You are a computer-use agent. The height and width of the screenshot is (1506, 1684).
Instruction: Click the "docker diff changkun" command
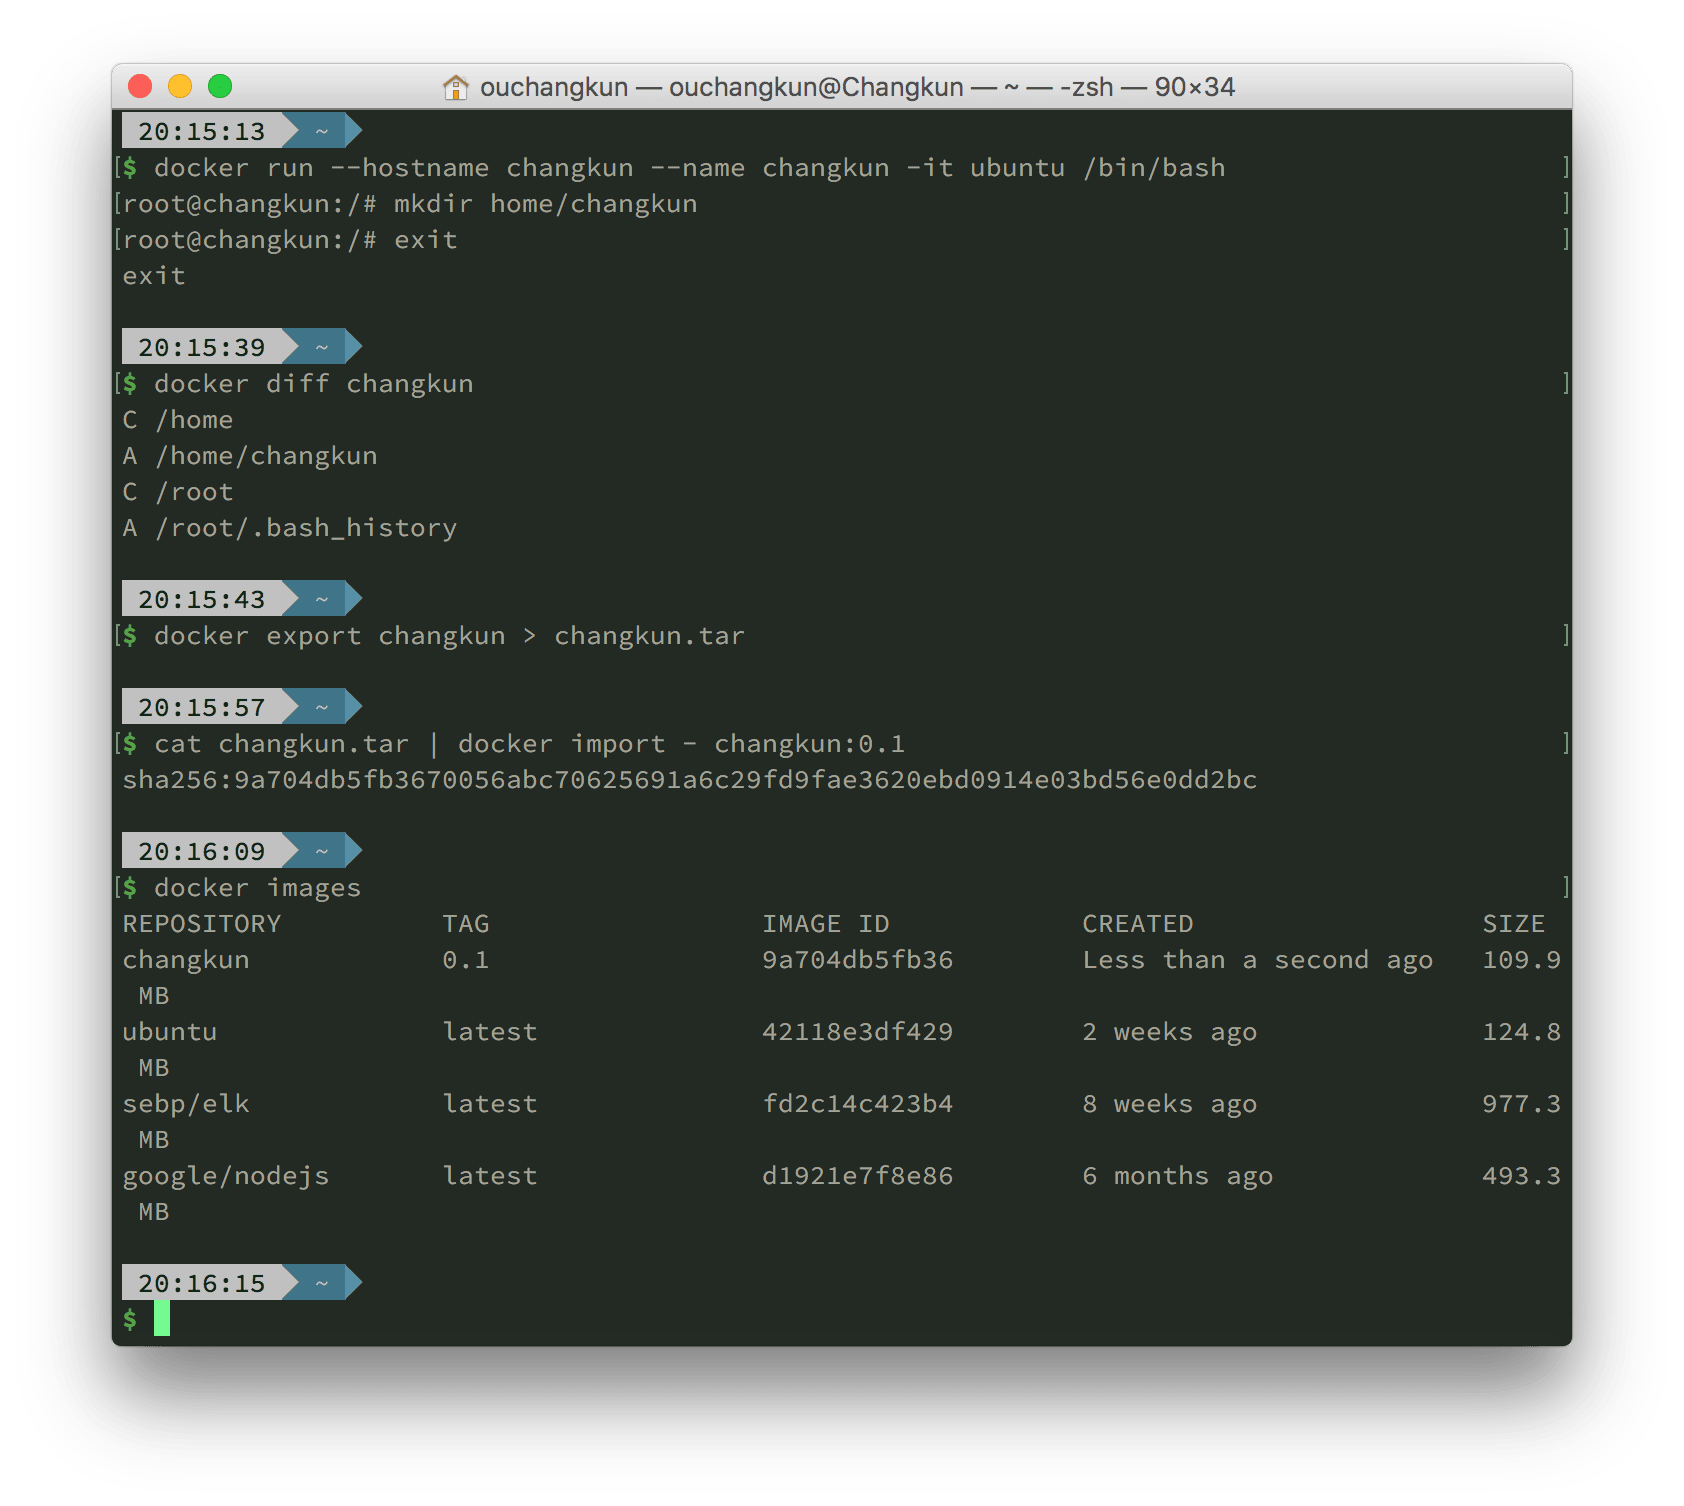pos(313,384)
